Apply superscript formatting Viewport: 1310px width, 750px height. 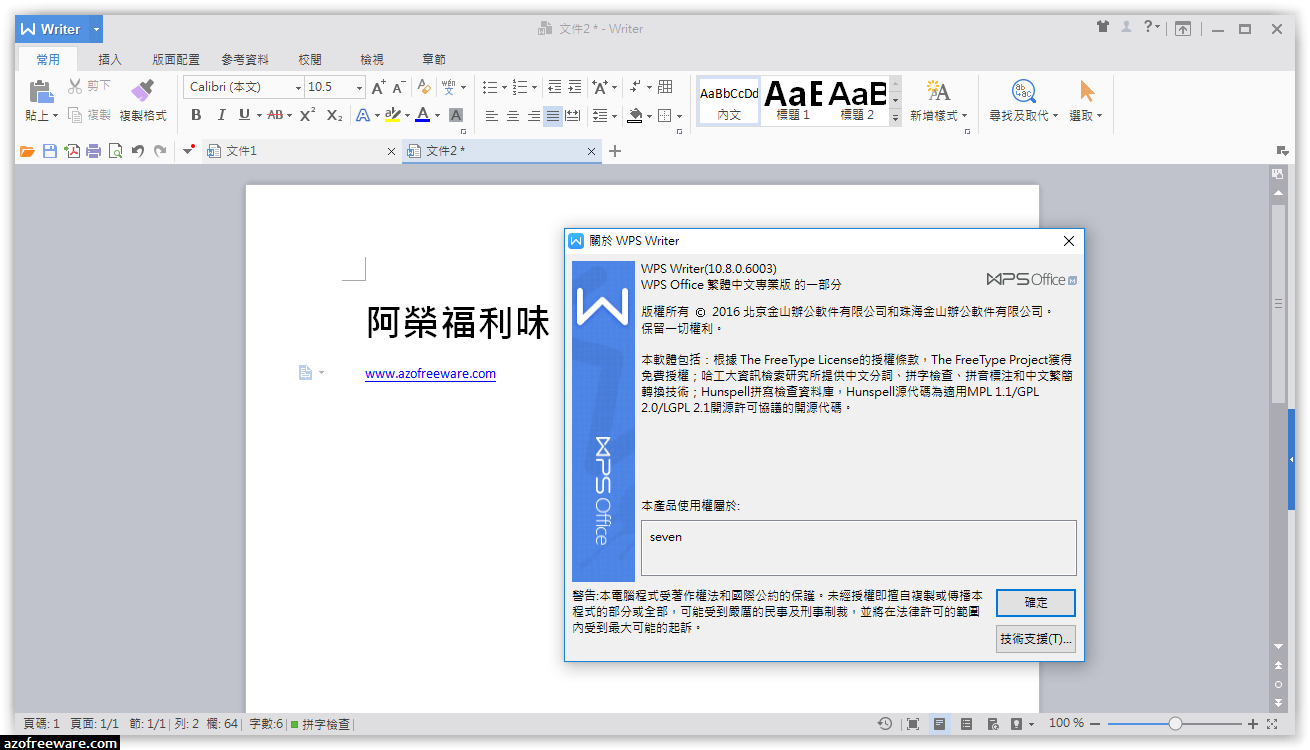coord(307,115)
